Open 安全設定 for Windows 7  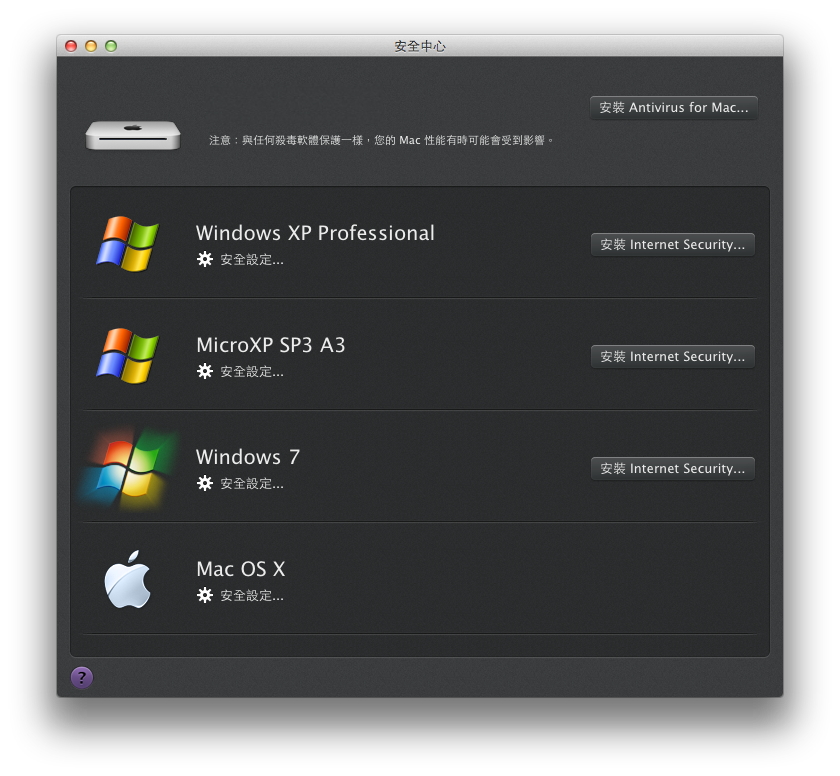tap(252, 484)
